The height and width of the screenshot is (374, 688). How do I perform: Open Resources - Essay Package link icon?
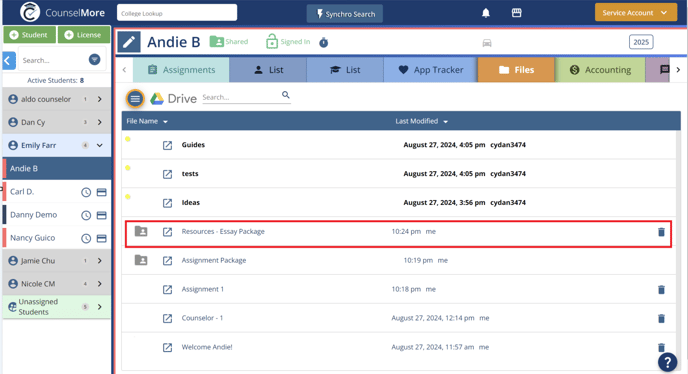pyautogui.click(x=167, y=232)
